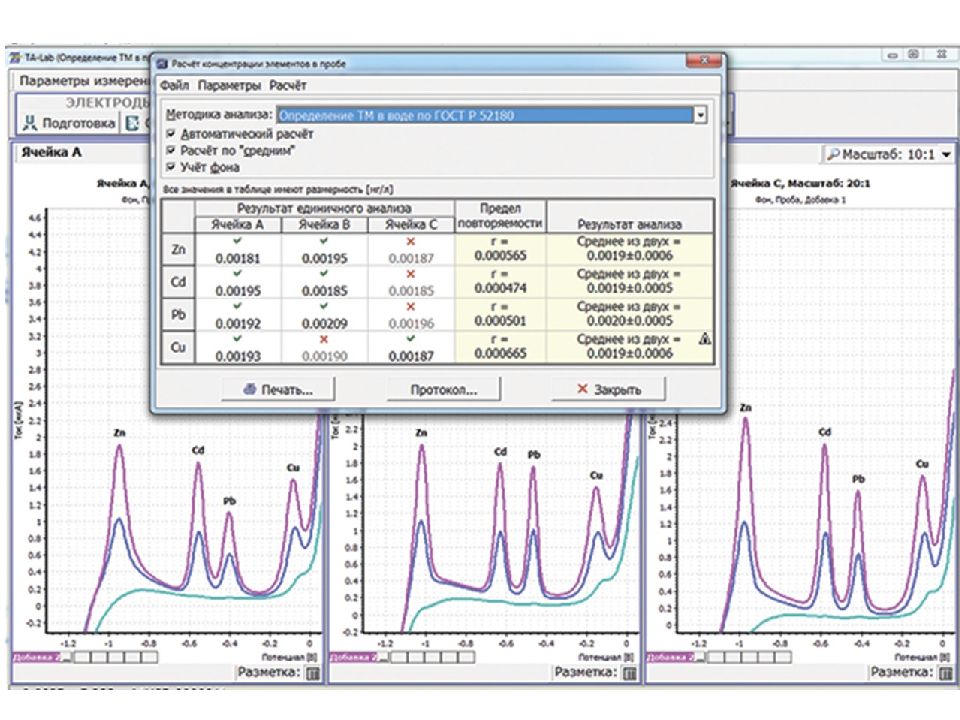
Task: Click the warning triangle in Cu row
Action: coord(705,339)
